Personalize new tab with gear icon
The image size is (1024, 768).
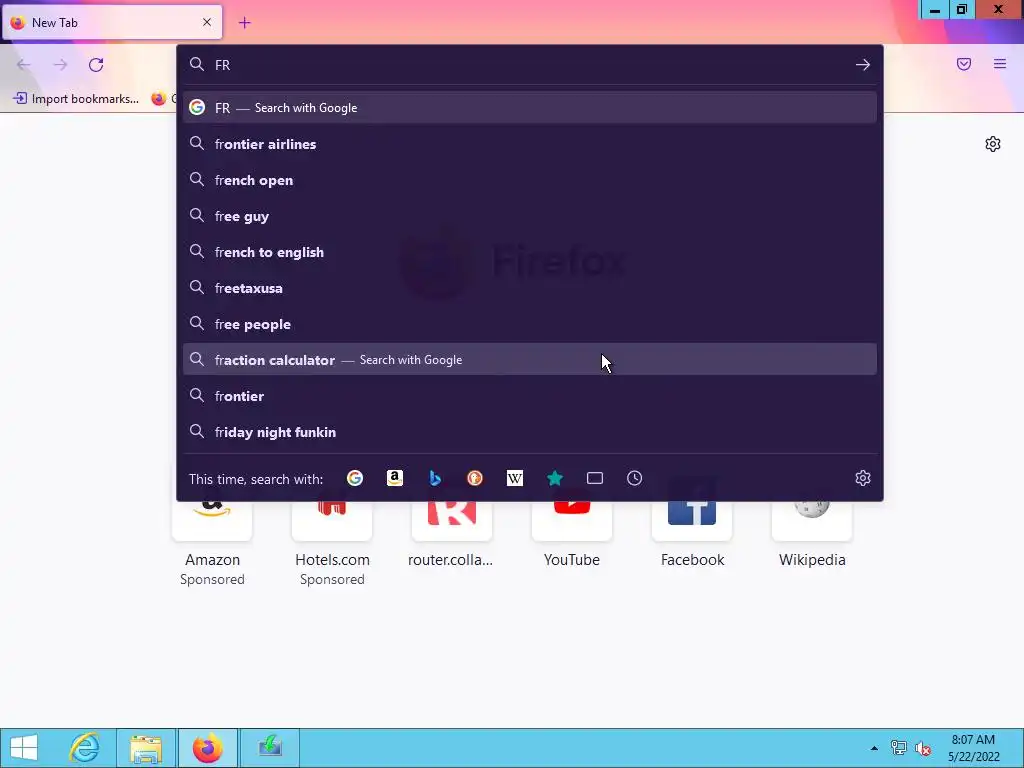[x=993, y=144]
